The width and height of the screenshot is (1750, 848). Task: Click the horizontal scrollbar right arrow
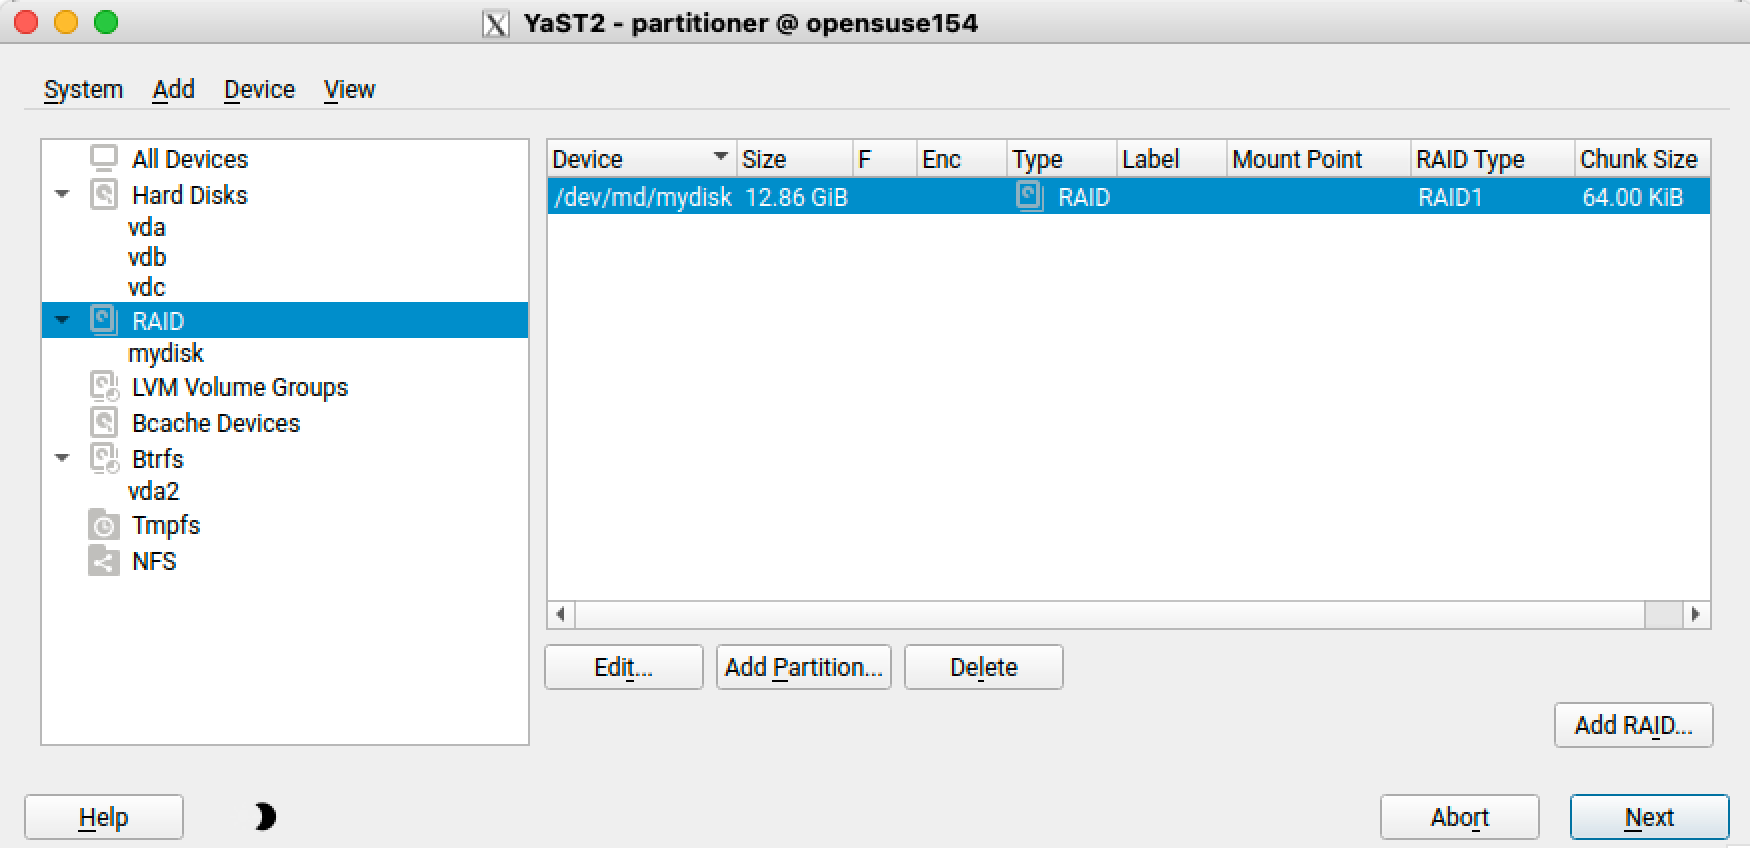click(1696, 614)
